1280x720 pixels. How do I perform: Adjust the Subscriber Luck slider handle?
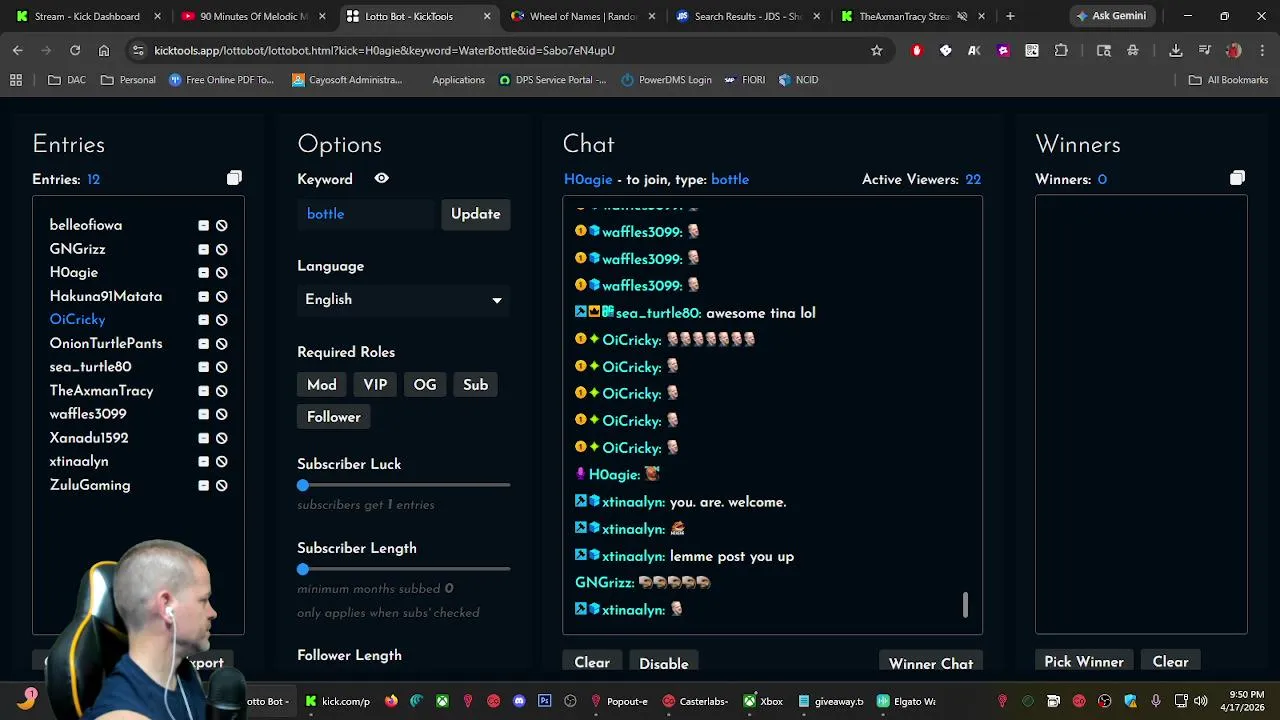[303, 485]
